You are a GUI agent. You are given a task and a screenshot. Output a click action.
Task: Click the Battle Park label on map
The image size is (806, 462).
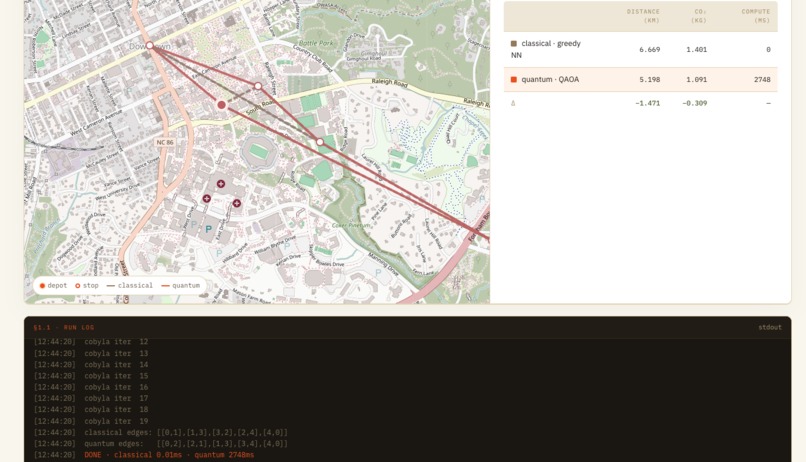[316, 43]
